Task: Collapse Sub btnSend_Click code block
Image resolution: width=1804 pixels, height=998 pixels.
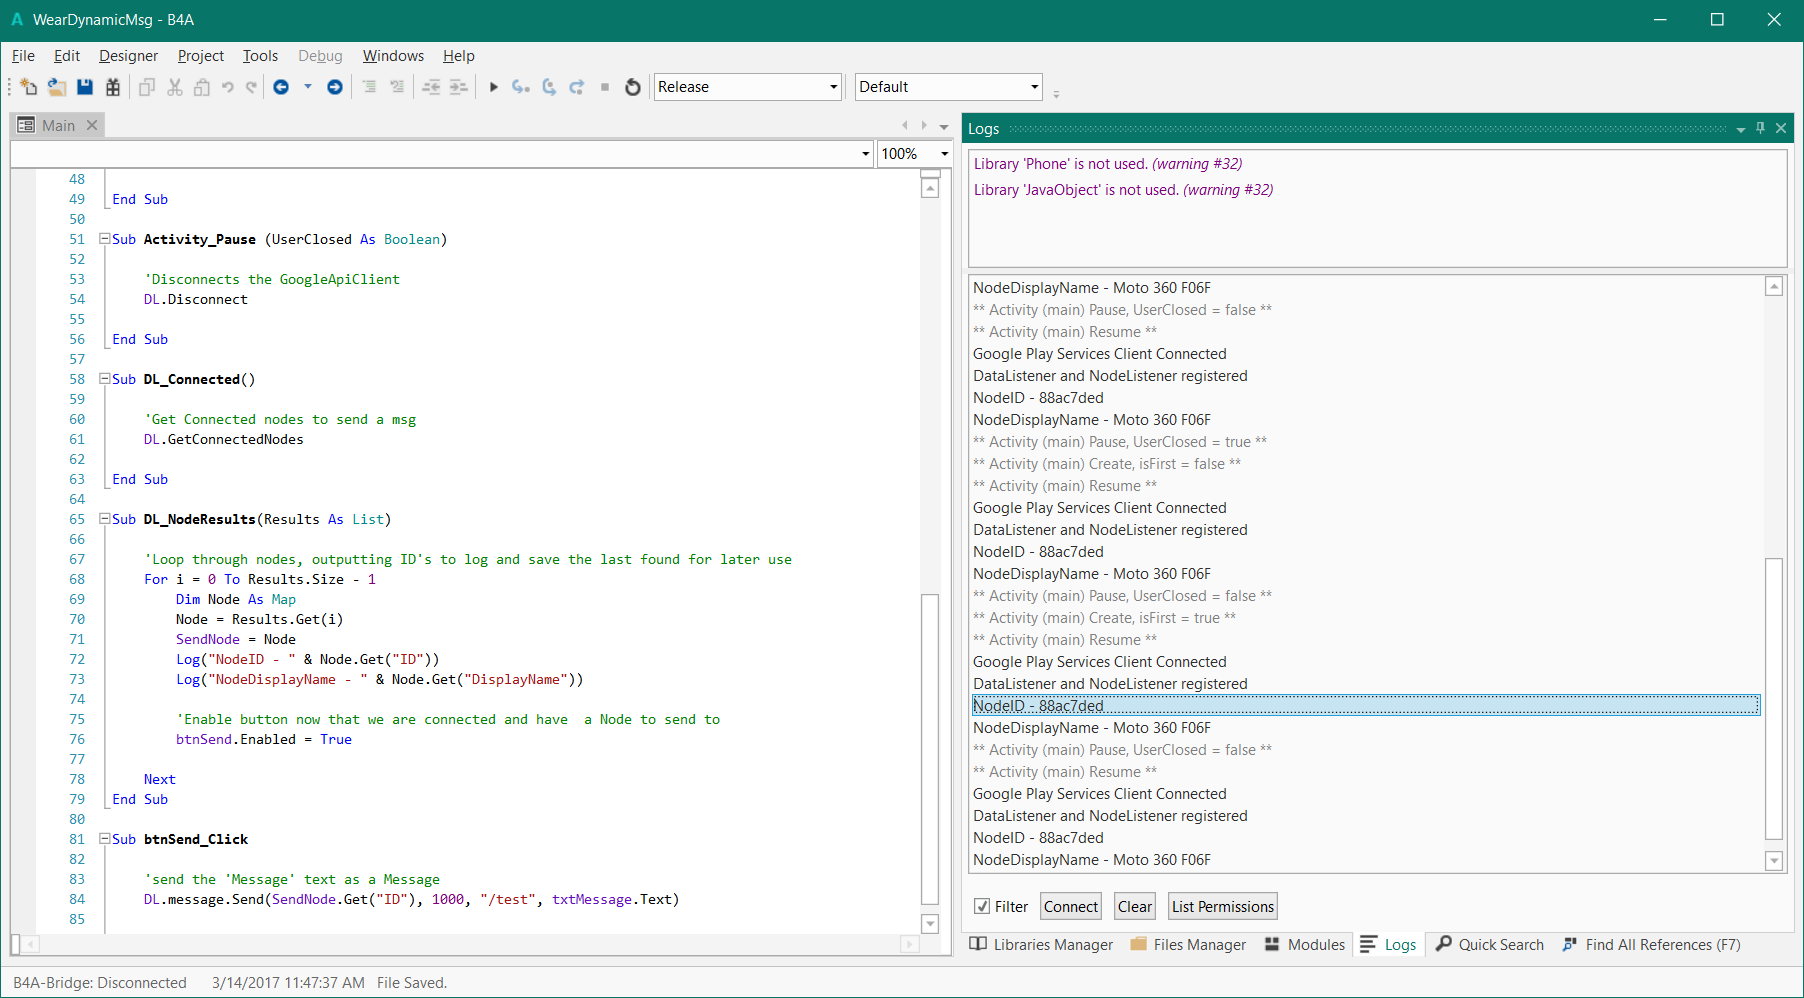Action: 104,839
